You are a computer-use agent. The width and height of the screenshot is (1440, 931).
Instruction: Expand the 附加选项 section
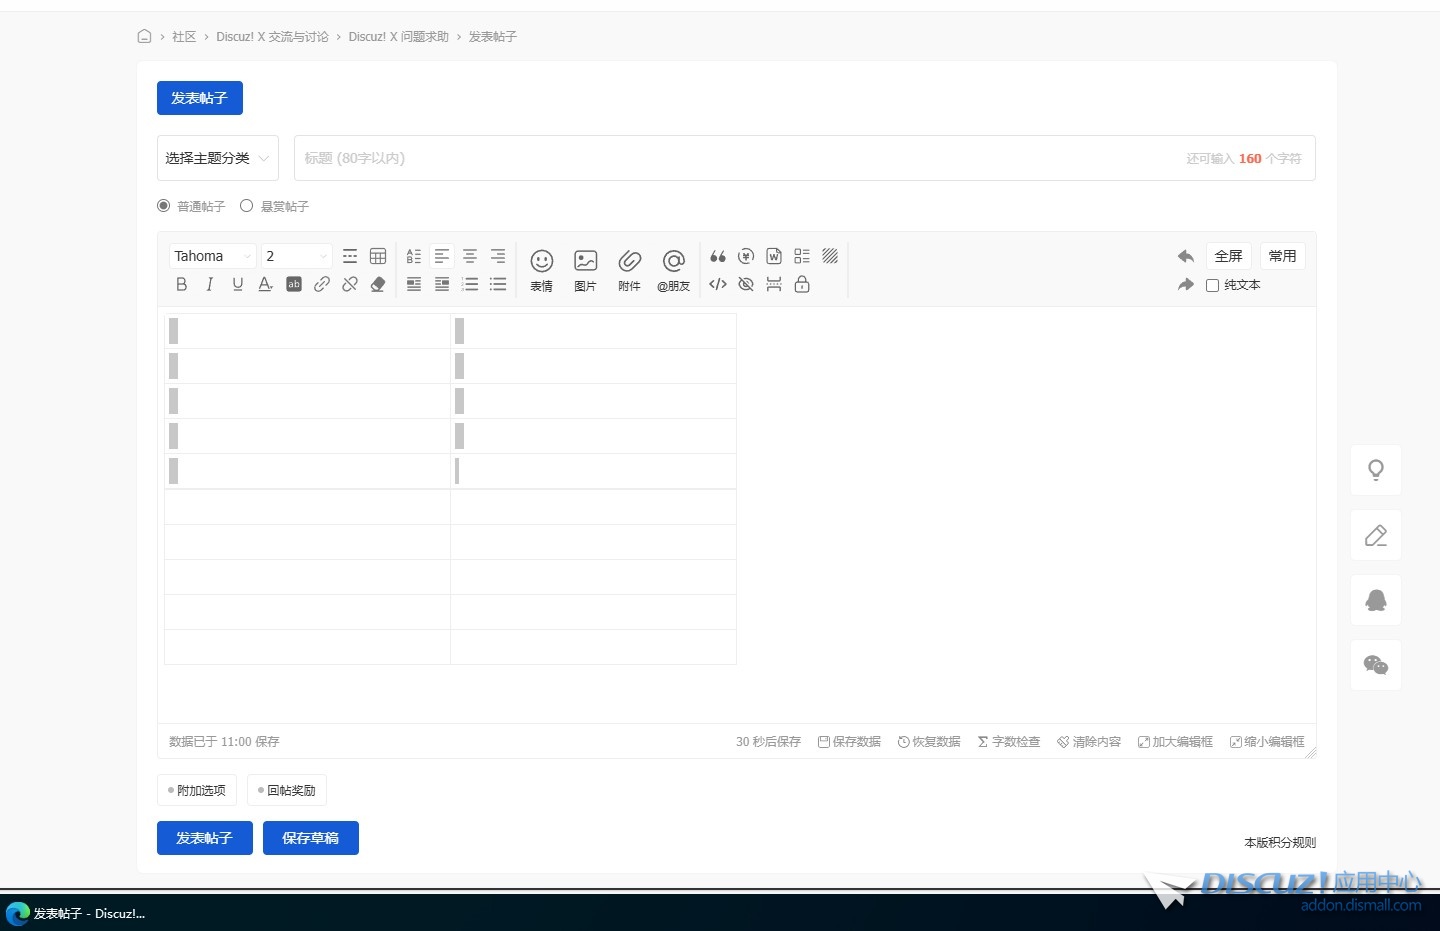point(197,790)
